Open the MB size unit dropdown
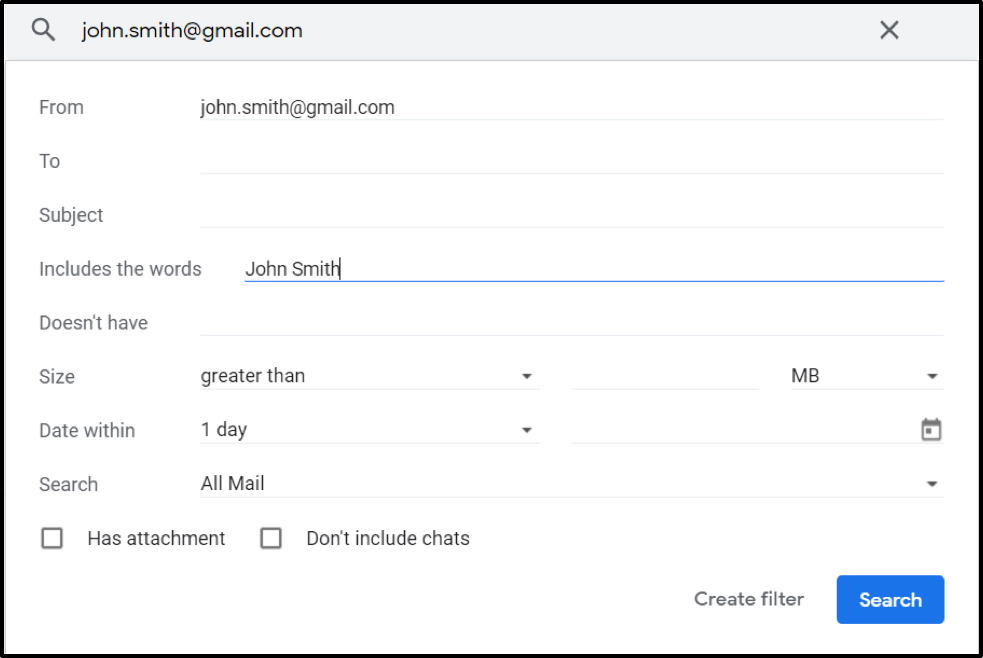 [866, 377]
